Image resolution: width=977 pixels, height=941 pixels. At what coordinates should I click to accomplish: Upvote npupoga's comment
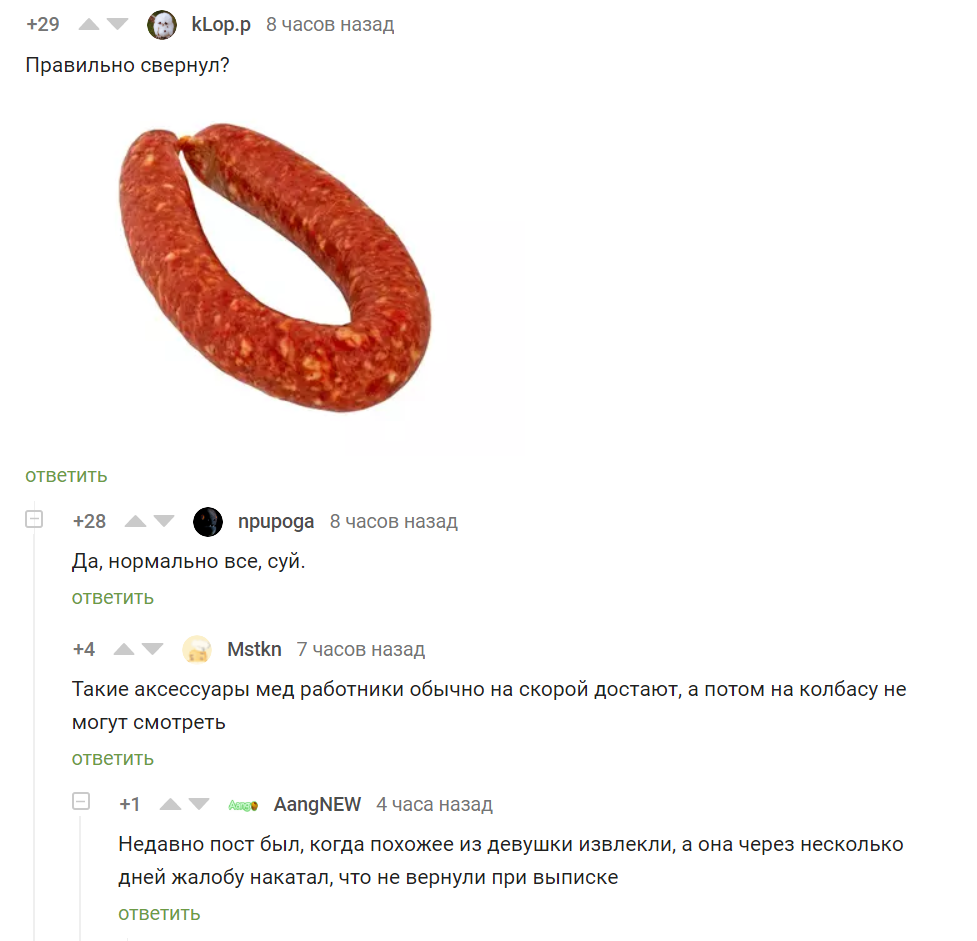(135, 522)
